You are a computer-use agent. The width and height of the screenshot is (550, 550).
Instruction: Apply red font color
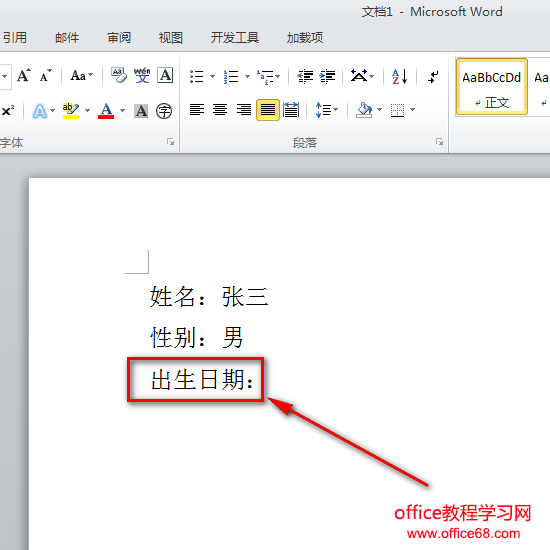[106, 111]
